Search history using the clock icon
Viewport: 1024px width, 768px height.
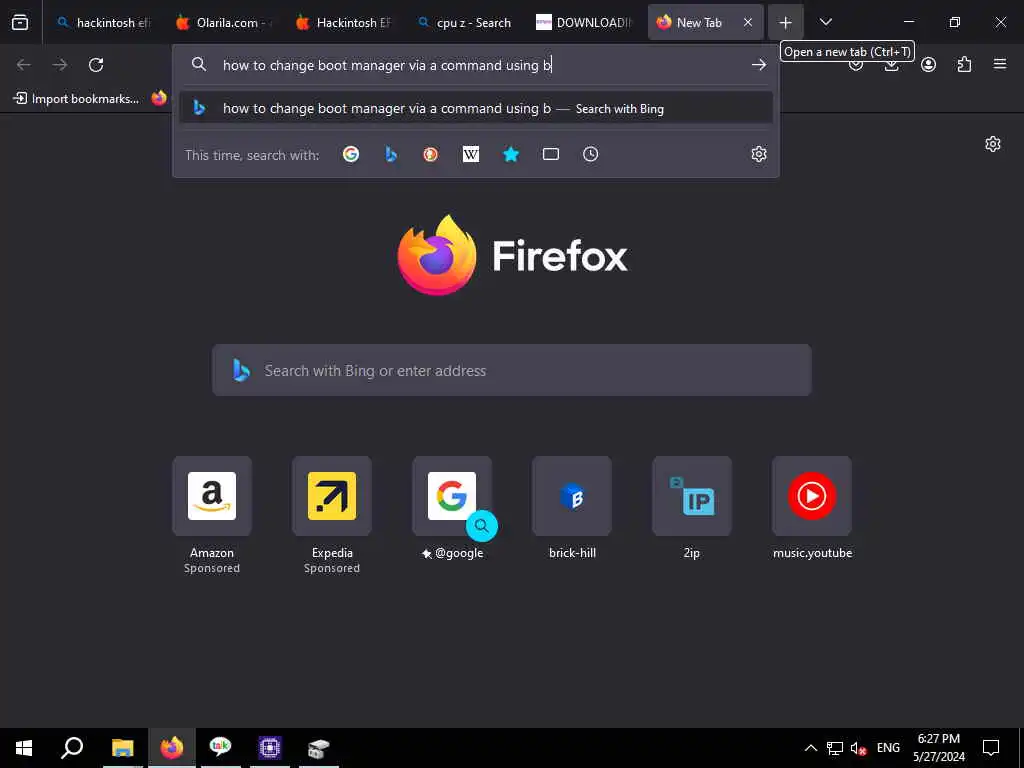(590, 154)
